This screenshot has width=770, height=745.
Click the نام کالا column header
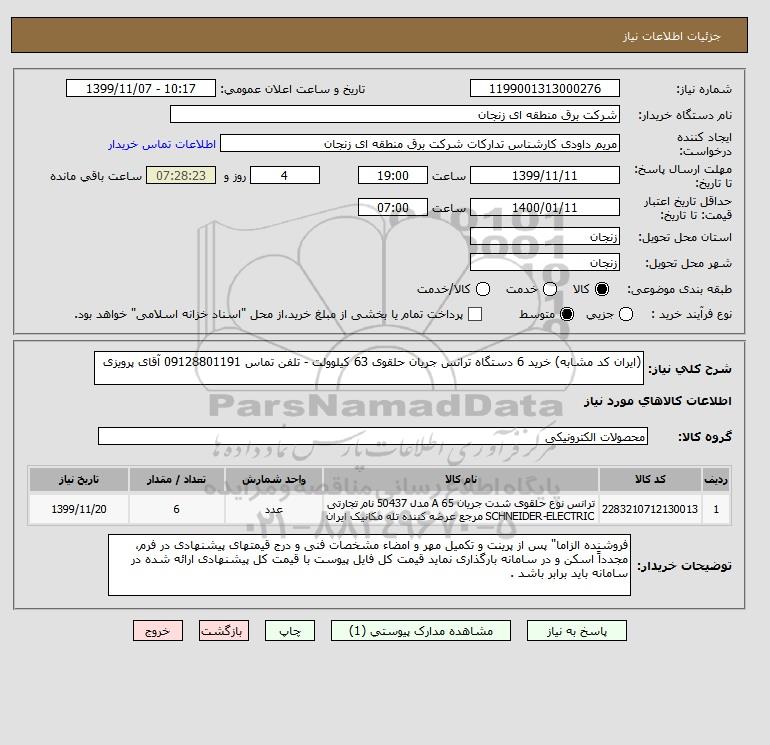(x=461, y=479)
